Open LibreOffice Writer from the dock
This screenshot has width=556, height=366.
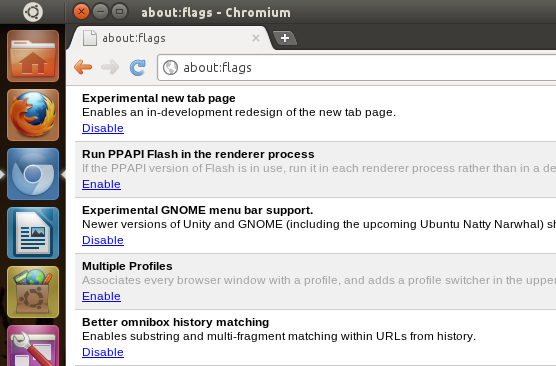pos(33,233)
